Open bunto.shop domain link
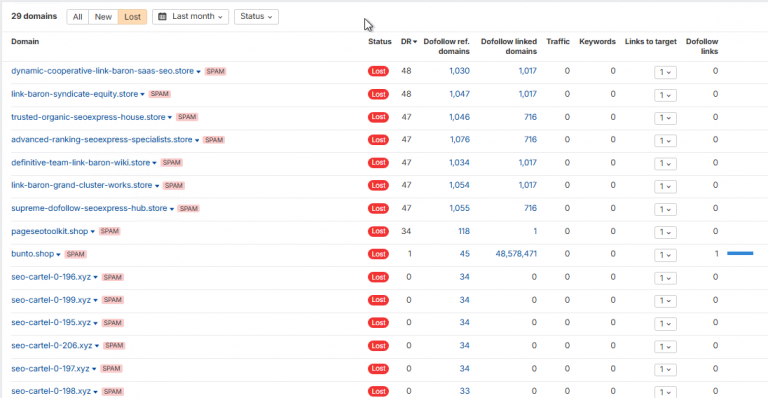 coord(32,254)
